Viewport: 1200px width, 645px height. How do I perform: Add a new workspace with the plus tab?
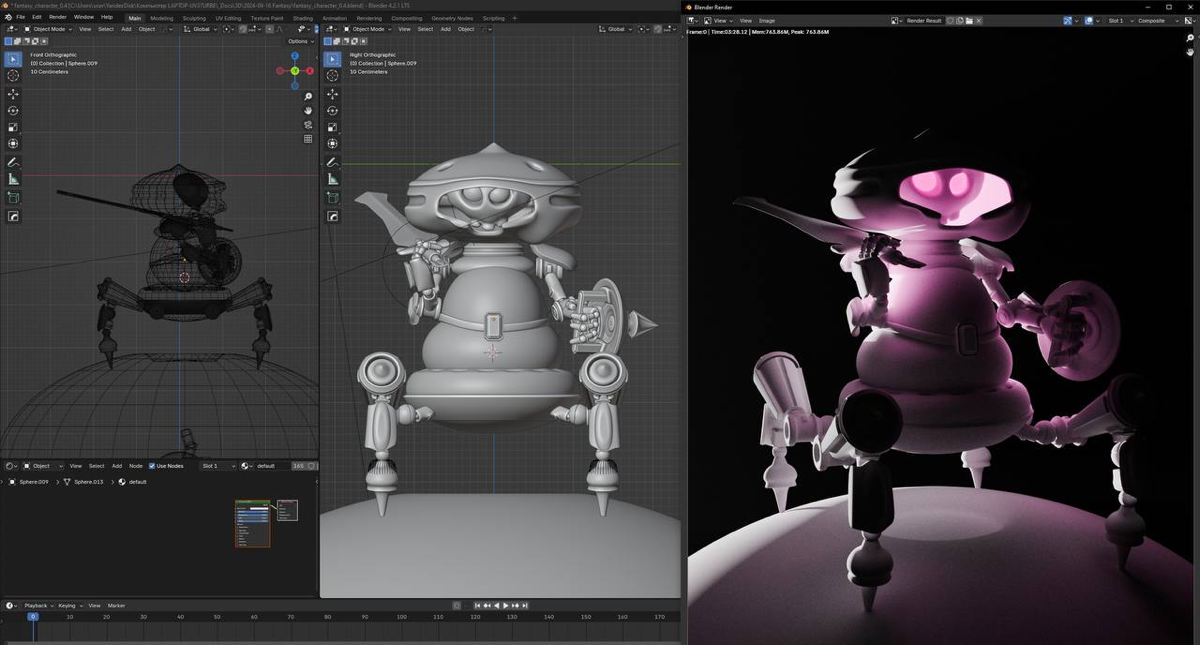click(x=515, y=18)
